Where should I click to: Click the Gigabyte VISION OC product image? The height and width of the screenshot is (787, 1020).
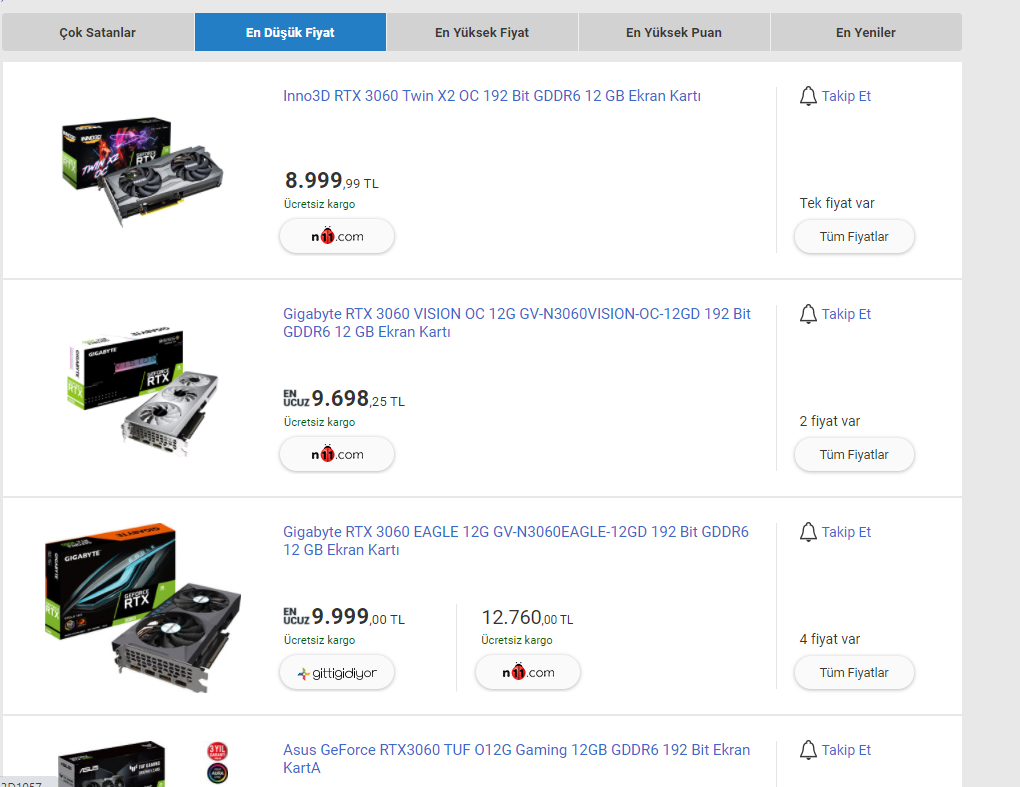pos(142,390)
